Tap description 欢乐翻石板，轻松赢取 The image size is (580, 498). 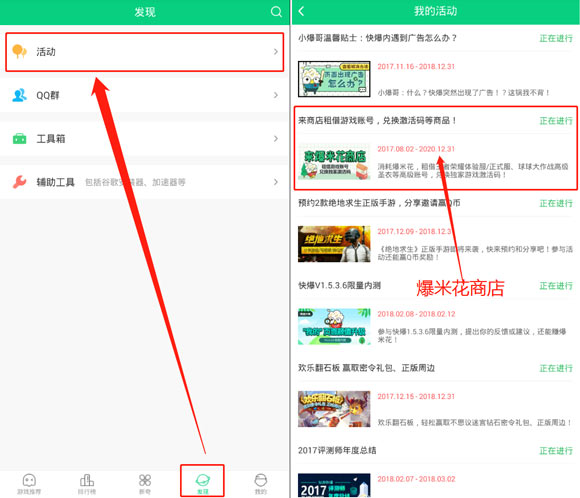click(475, 423)
